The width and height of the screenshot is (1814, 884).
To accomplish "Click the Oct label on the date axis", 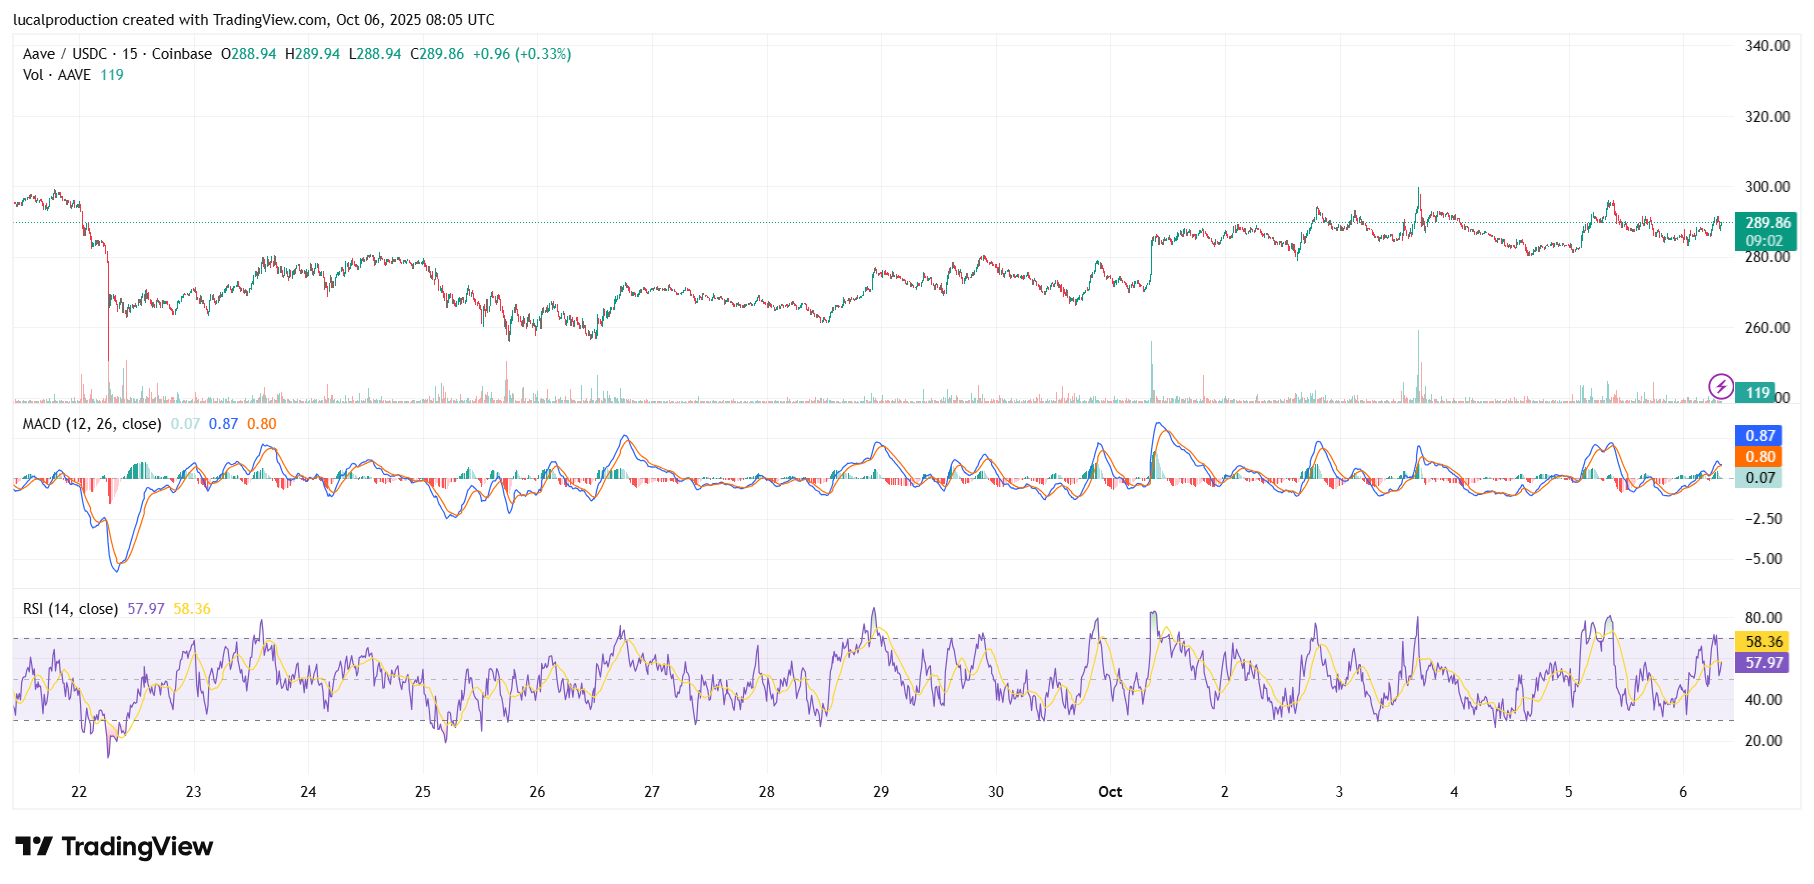I will 1110,792.
